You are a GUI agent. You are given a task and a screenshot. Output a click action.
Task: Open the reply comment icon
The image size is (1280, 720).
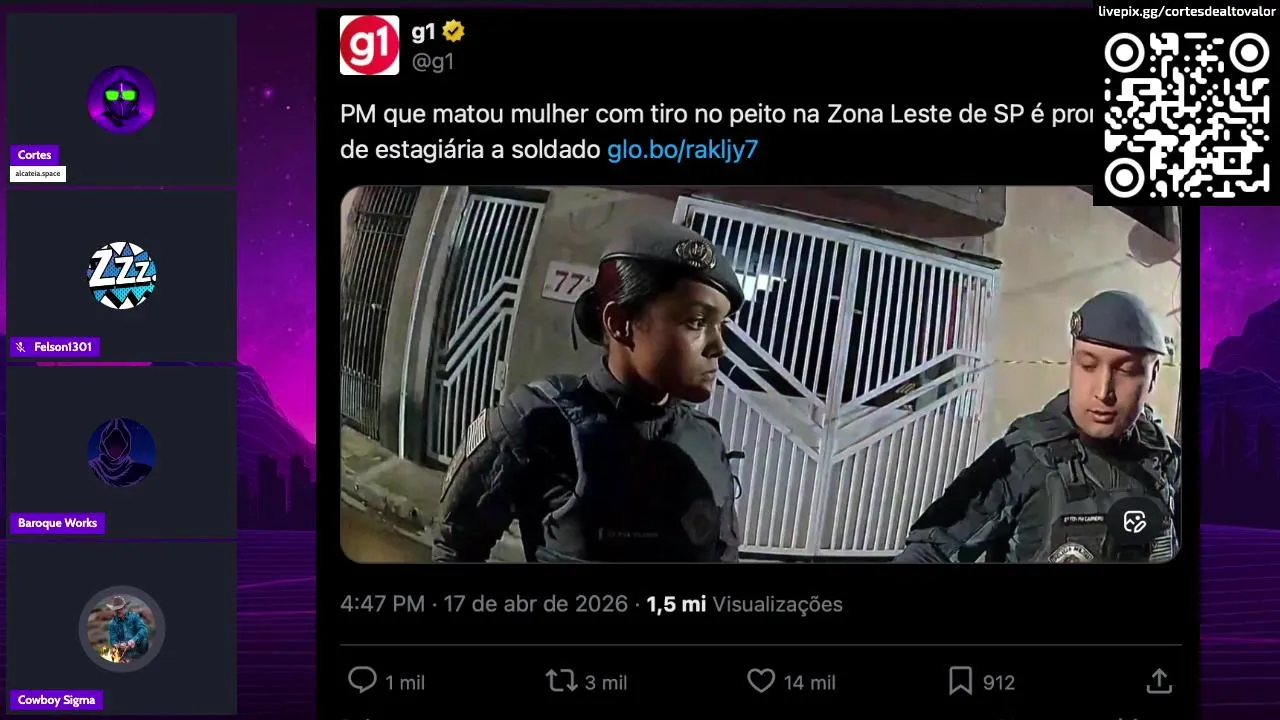(362, 681)
